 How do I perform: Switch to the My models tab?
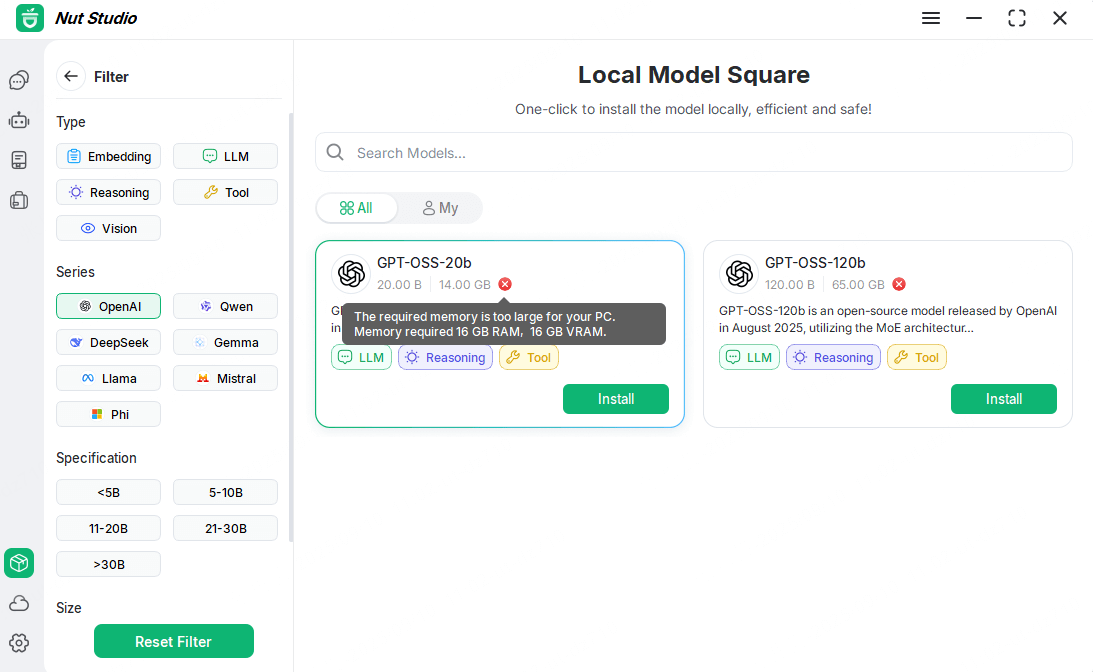pyautogui.click(x=440, y=208)
